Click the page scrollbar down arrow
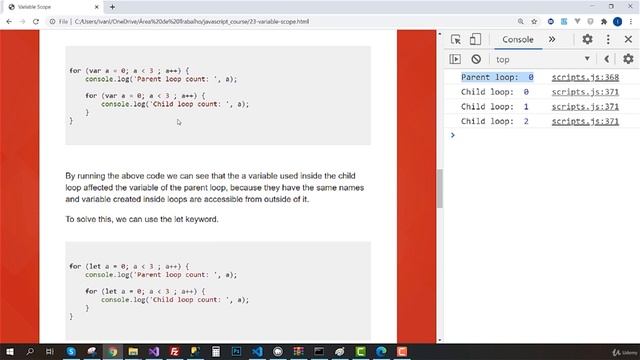Screen dimensions: 640x360 440,340
